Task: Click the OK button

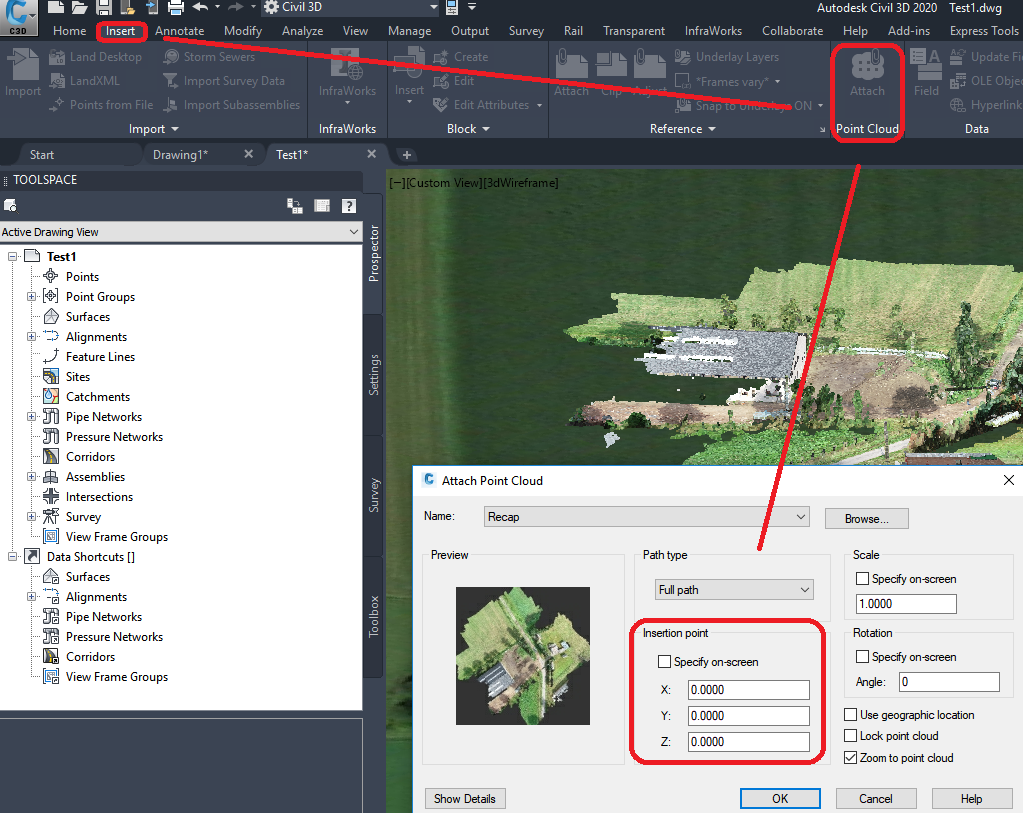Action: pos(780,799)
